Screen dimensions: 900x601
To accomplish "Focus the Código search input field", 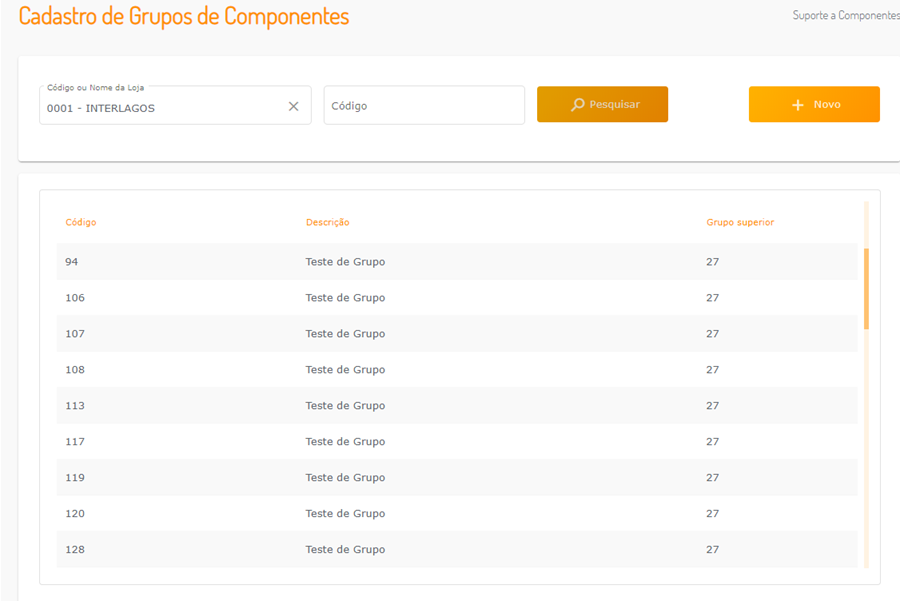I will [x=423, y=105].
